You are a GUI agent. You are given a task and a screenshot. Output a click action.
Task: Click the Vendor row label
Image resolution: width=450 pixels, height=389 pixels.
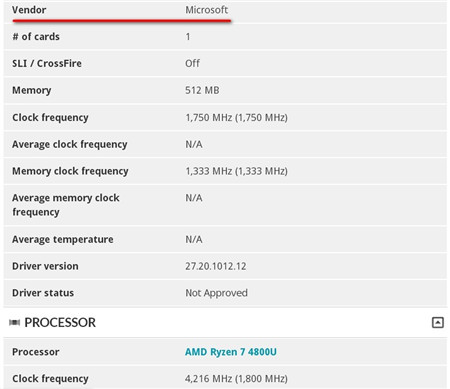point(29,10)
